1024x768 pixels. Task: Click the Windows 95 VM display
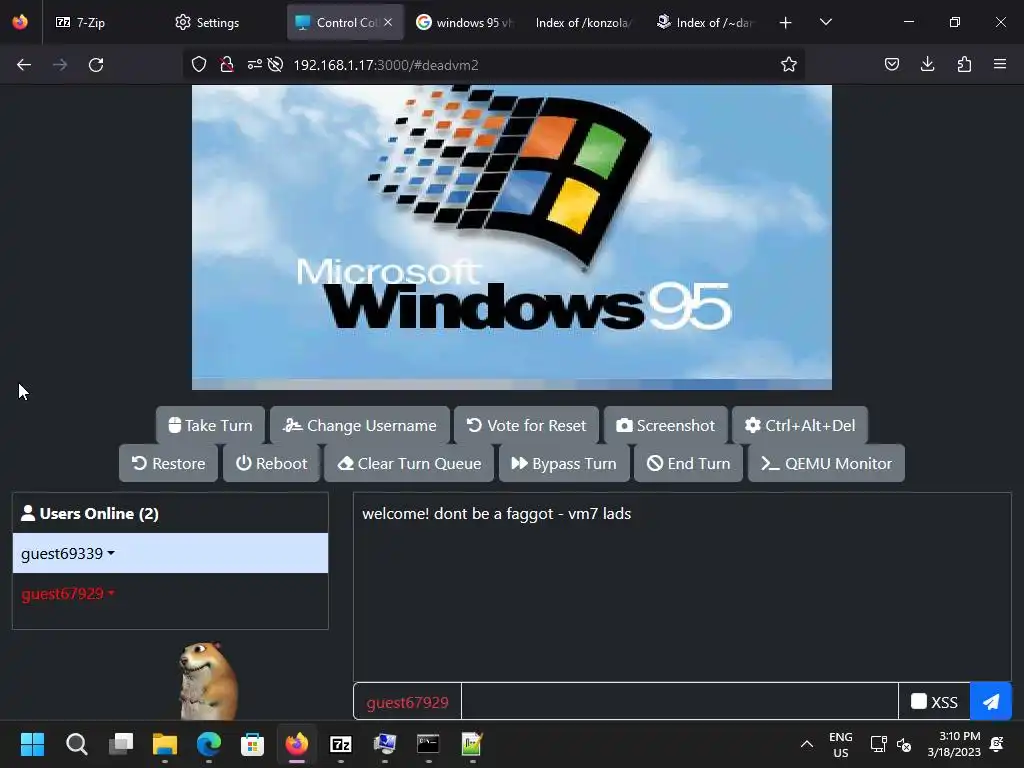[511, 237]
